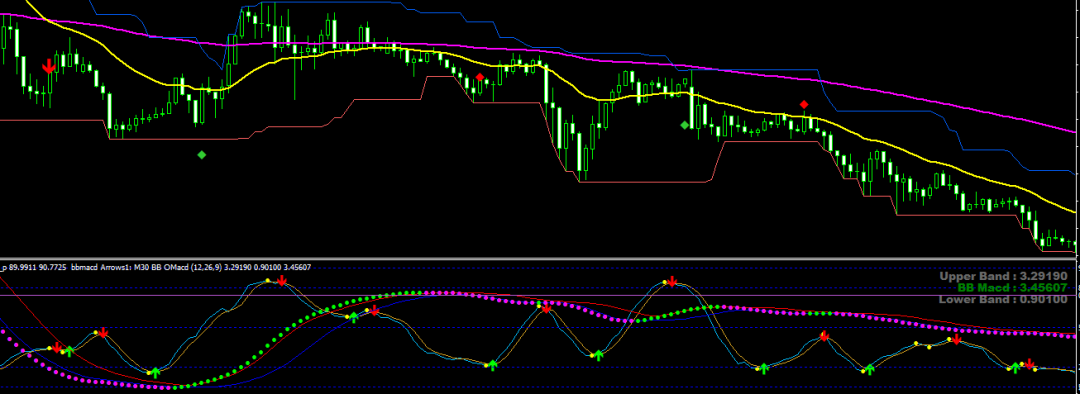
Task: Select the green 'BB Macd : 3.45607' label
Action: point(1012,287)
